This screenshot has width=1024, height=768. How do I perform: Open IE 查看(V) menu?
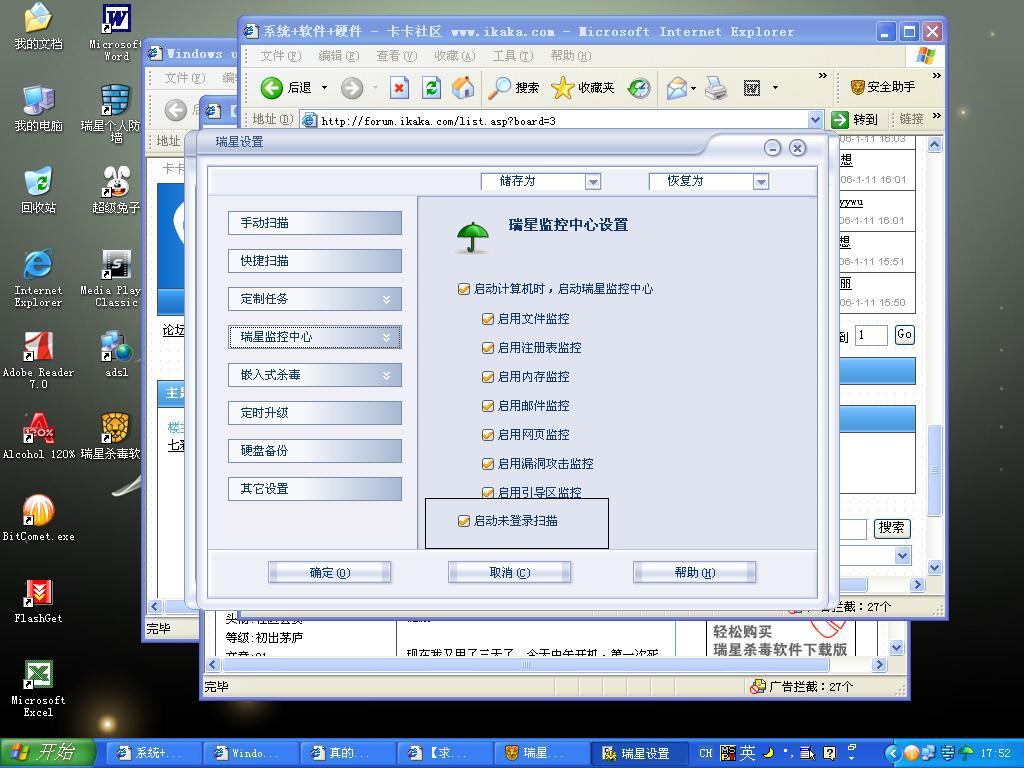coord(396,56)
